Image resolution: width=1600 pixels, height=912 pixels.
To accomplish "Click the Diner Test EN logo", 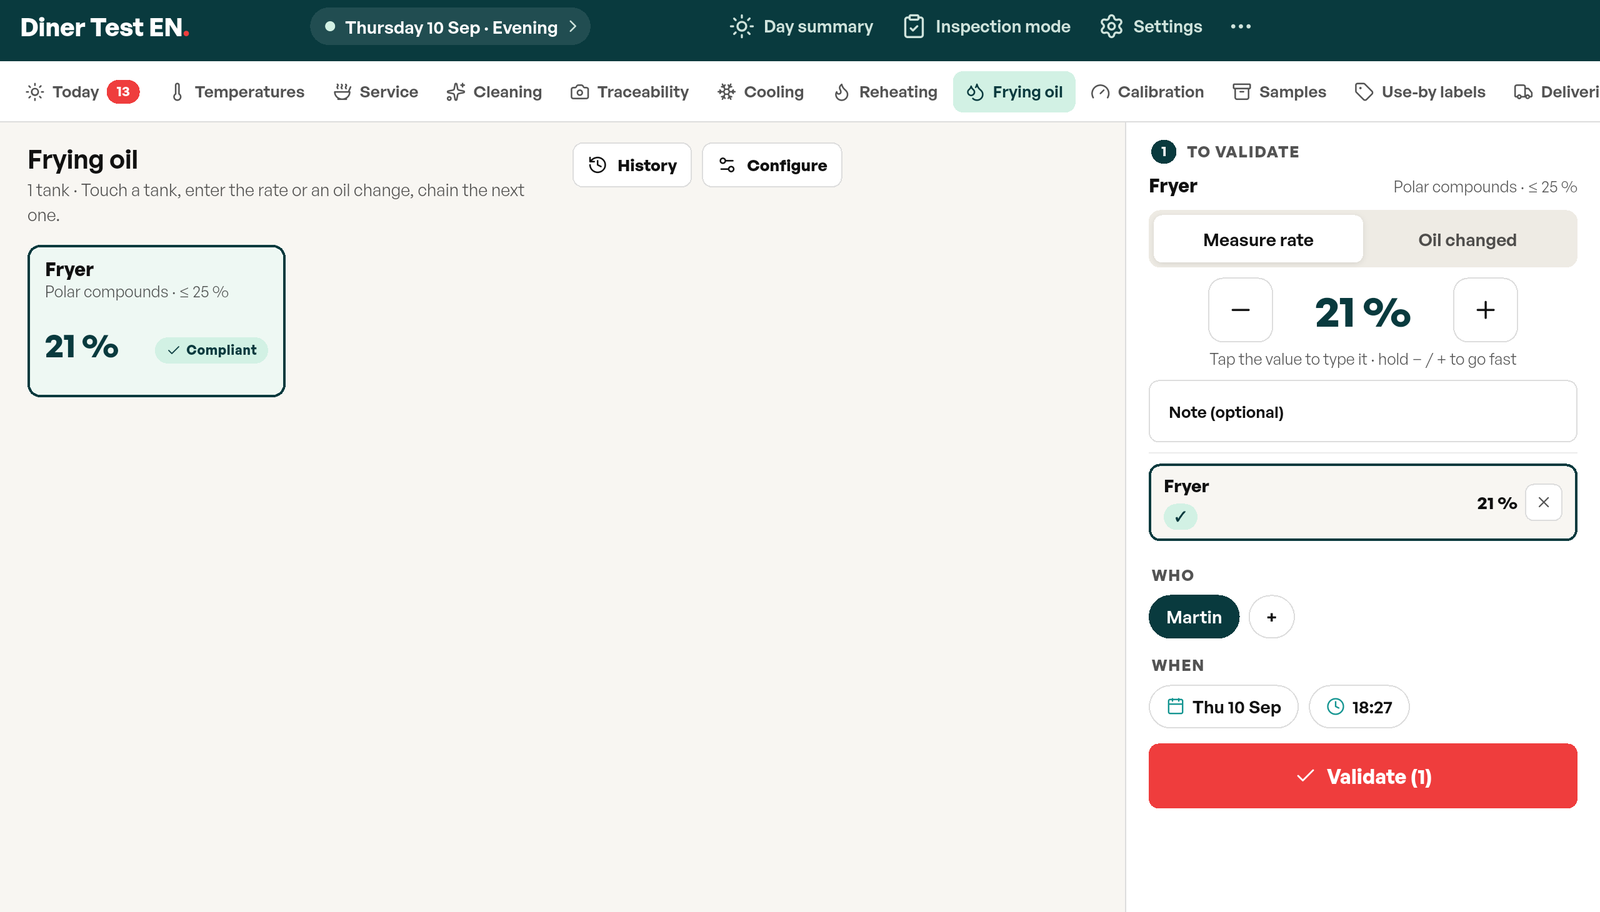I will [x=105, y=27].
